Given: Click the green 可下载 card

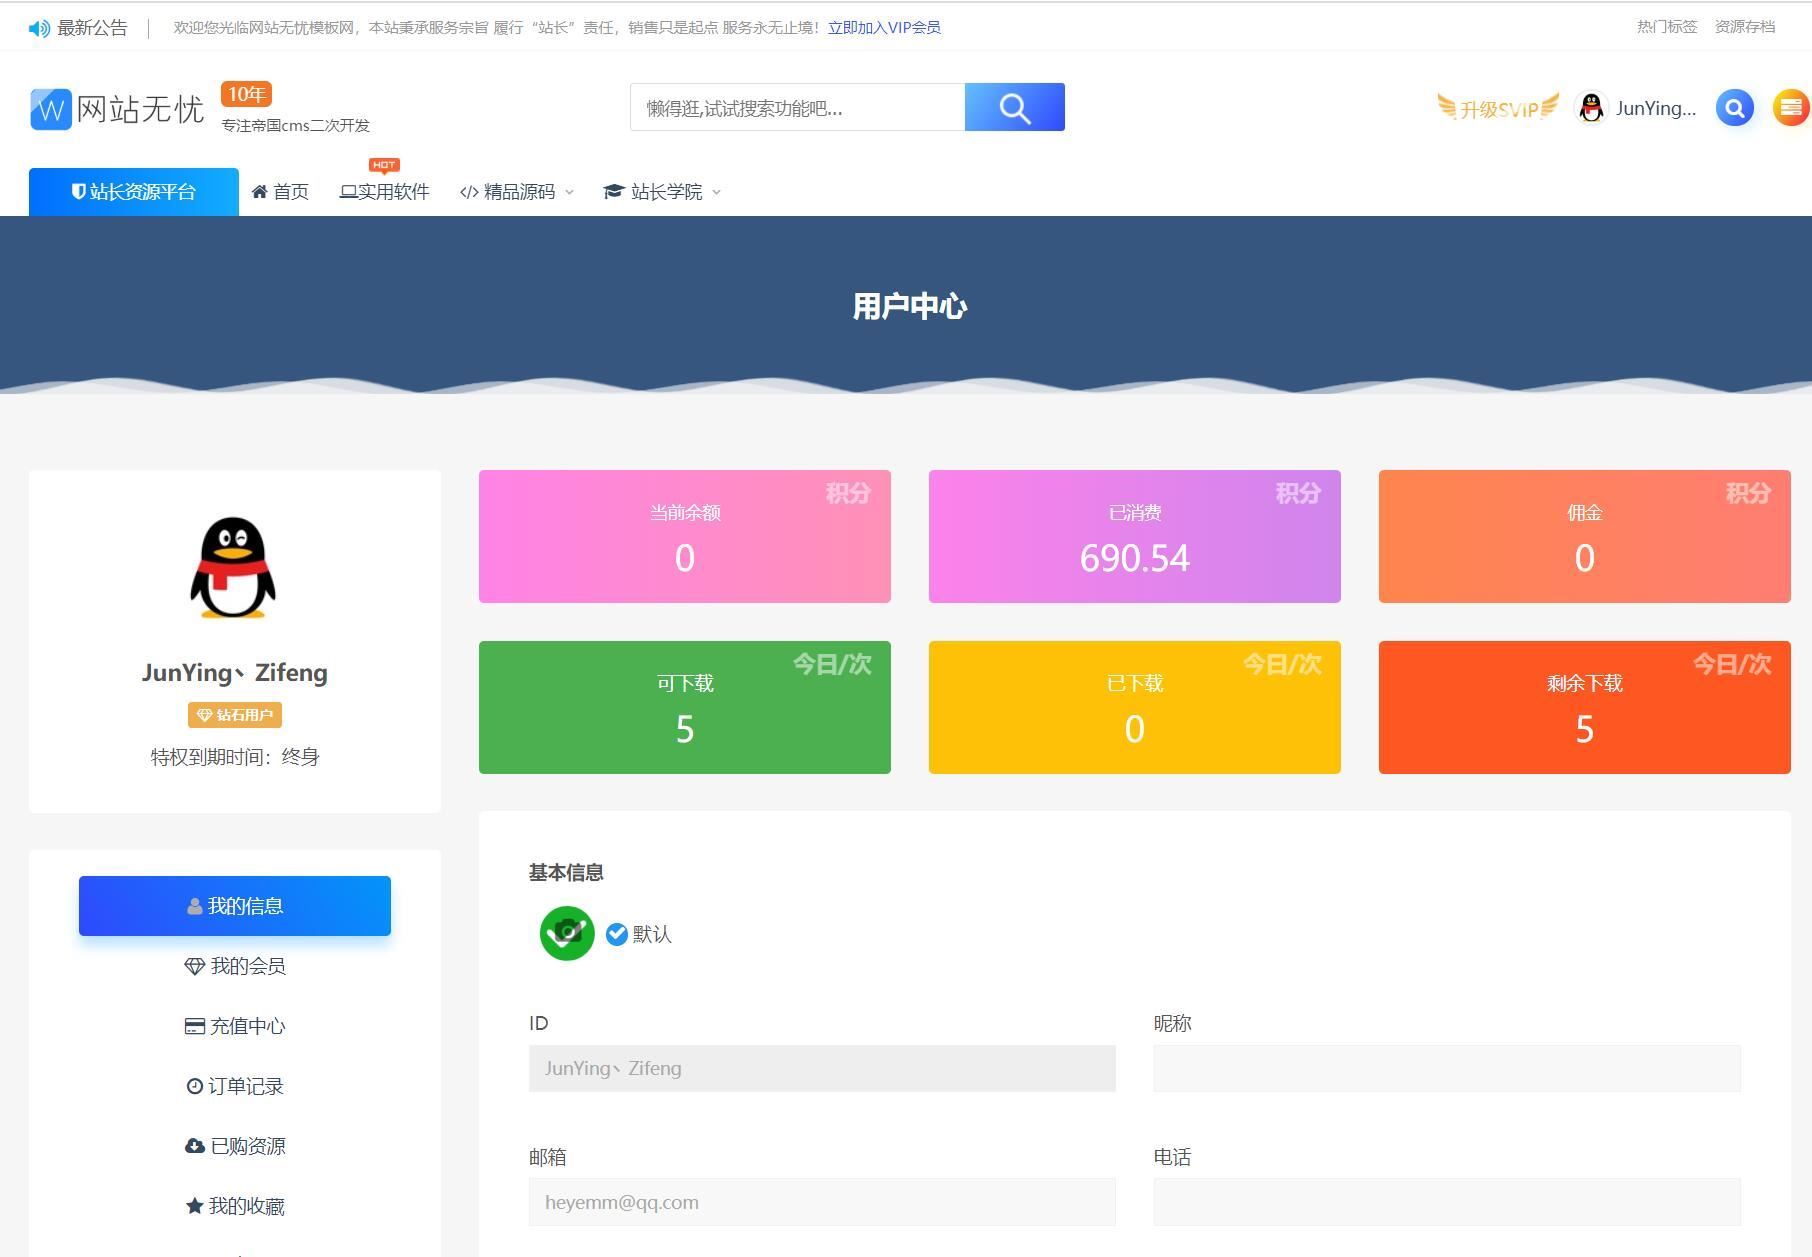Looking at the screenshot, I should (685, 708).
